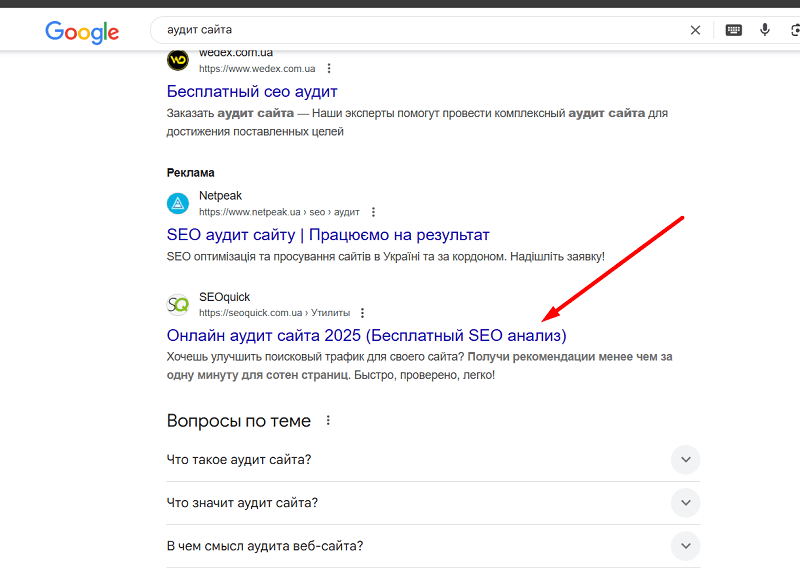Open "SEO аудит сайту | Працюємо на результат" link
800x568 pixels.
(x=328, y=235)
